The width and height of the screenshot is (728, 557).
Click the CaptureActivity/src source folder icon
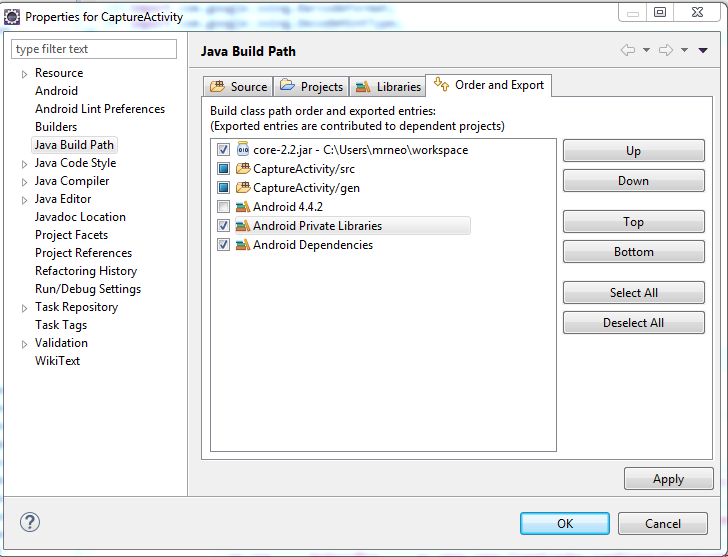pyautogui.click(x=243, y=168)
